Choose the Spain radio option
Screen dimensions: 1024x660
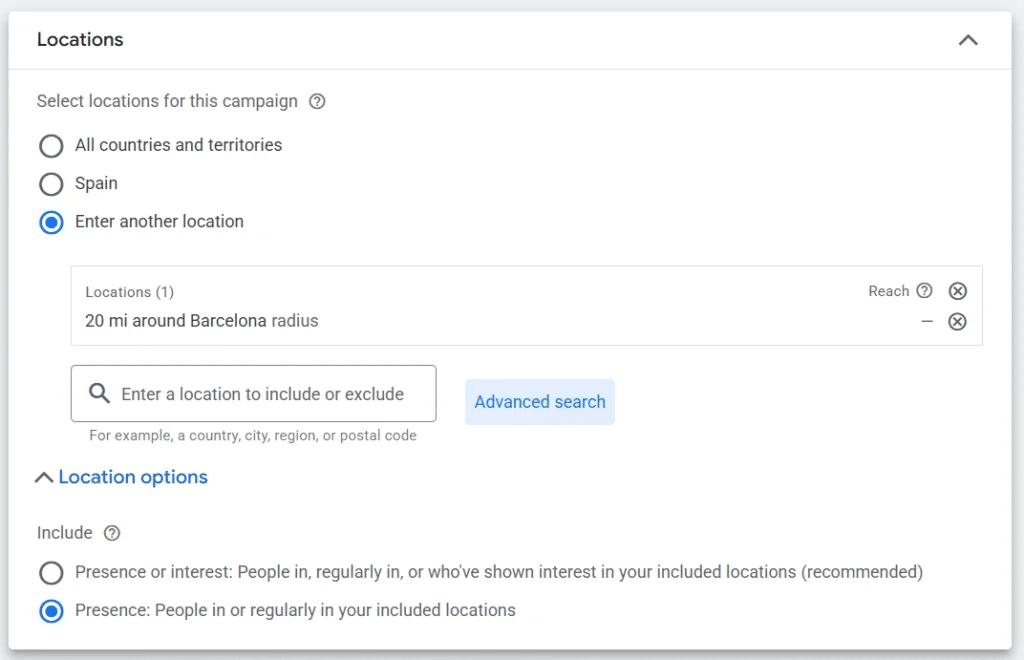[51, 184]
